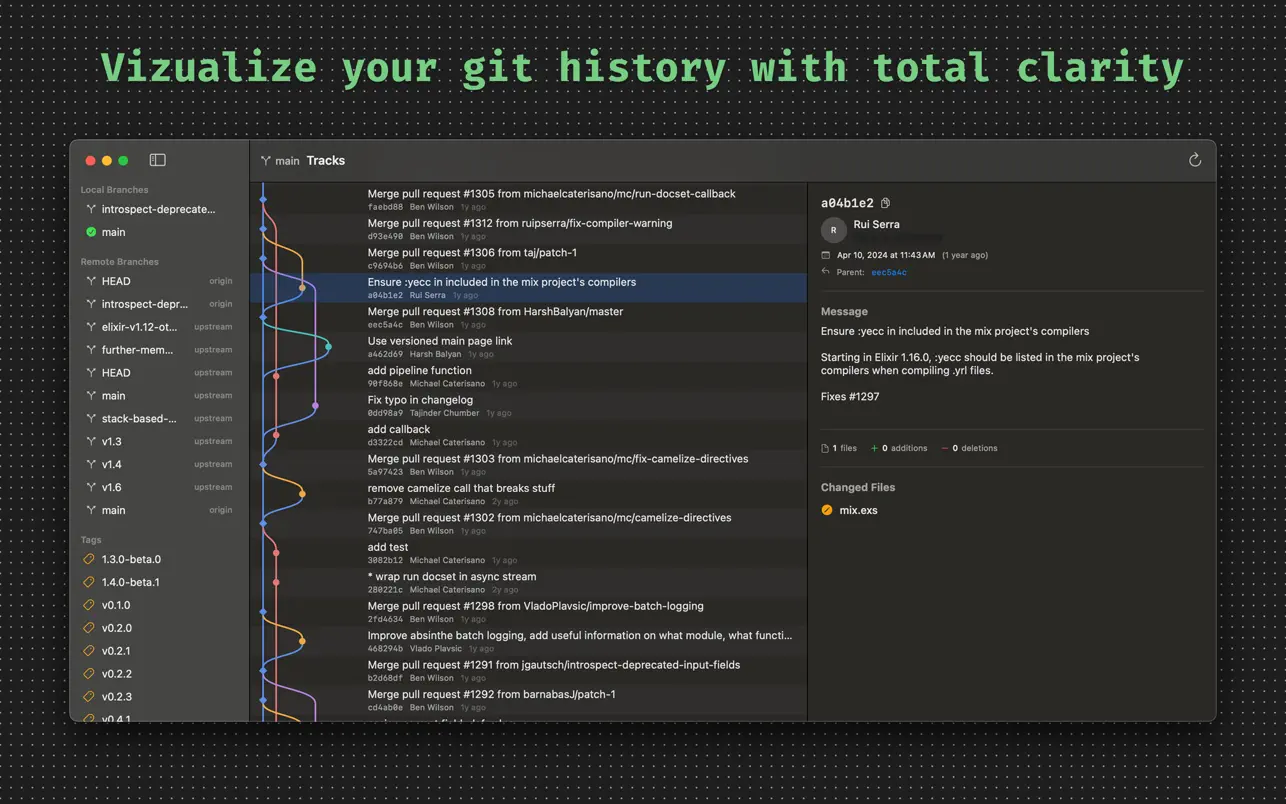Copy commit hash a04b1e2 using clipboard icon

(886, 203)
